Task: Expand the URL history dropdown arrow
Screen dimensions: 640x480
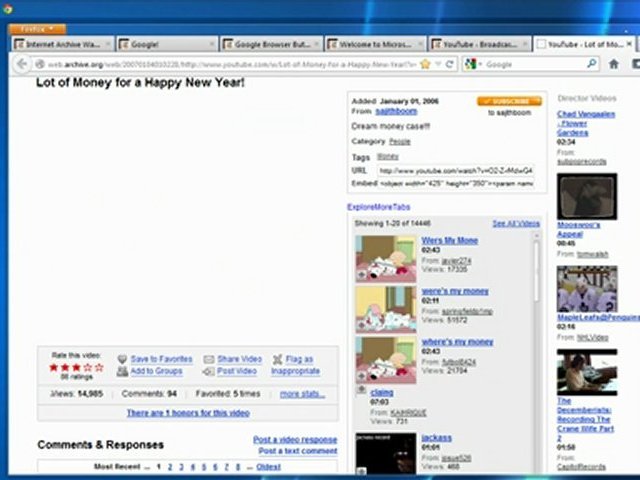Action: (x=438, y=64)
